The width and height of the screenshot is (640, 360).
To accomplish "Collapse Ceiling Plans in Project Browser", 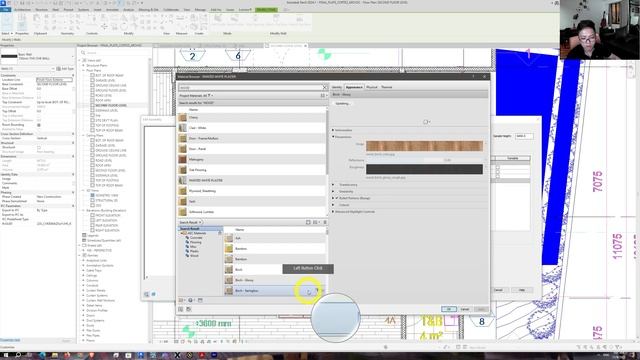I will coord(84,136).
